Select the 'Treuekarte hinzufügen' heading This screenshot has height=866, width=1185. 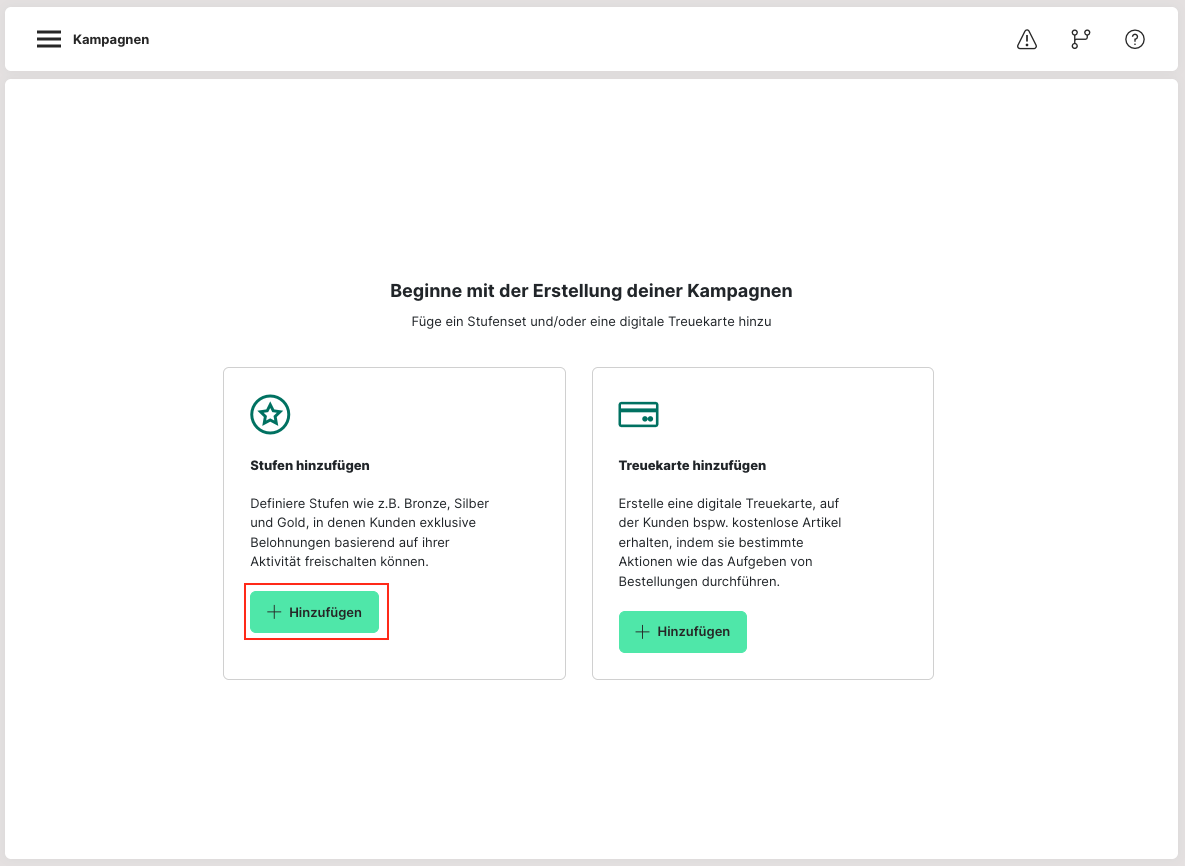(692, 465)
